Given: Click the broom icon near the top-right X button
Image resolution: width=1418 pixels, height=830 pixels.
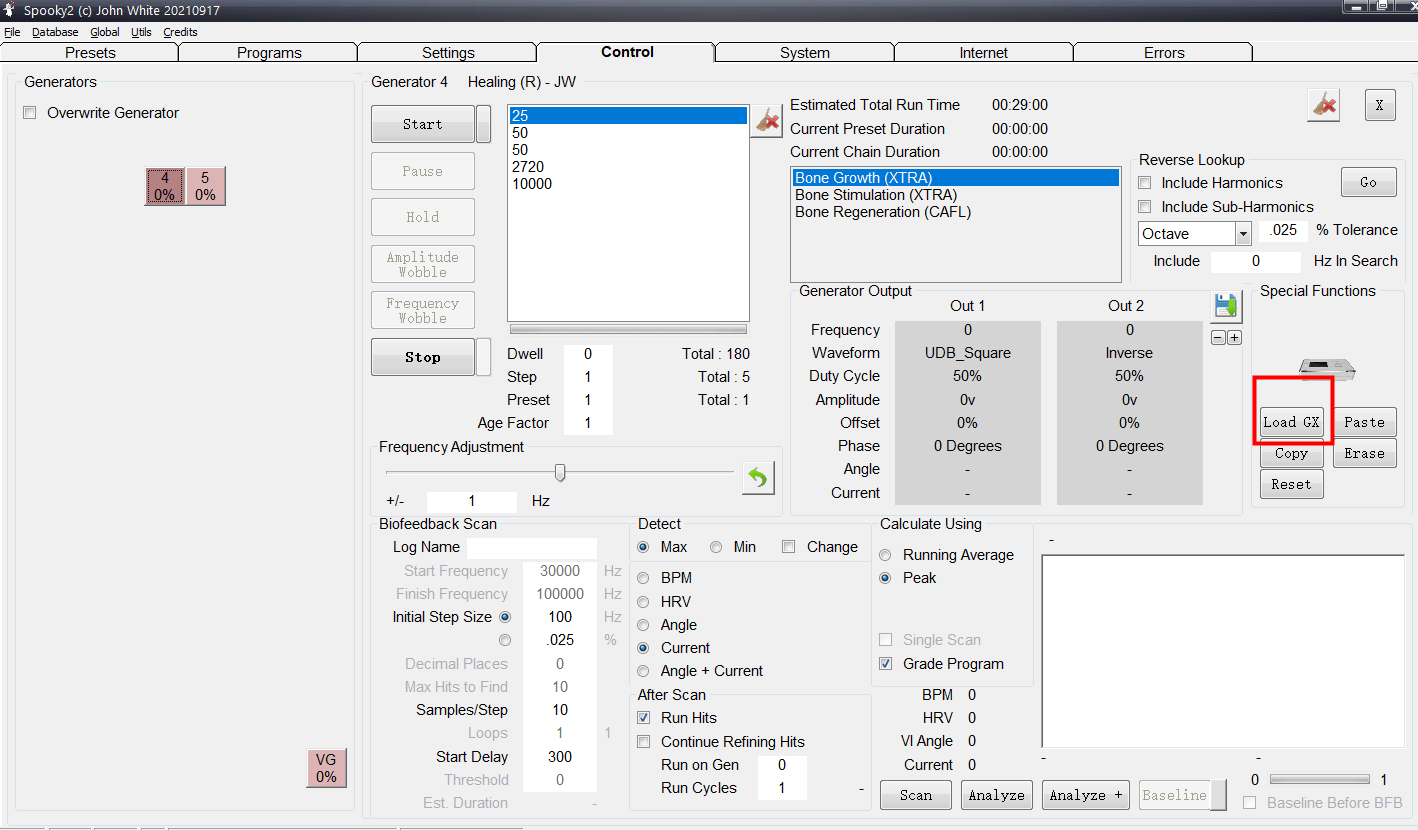Looking at the screenshot, I should (x=1324, y=105).
